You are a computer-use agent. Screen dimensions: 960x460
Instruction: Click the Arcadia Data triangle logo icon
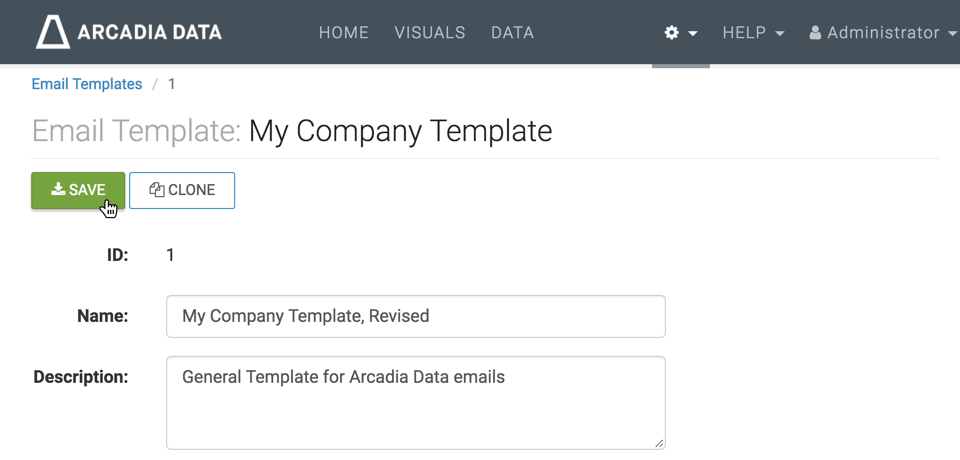tap(53, 32)
